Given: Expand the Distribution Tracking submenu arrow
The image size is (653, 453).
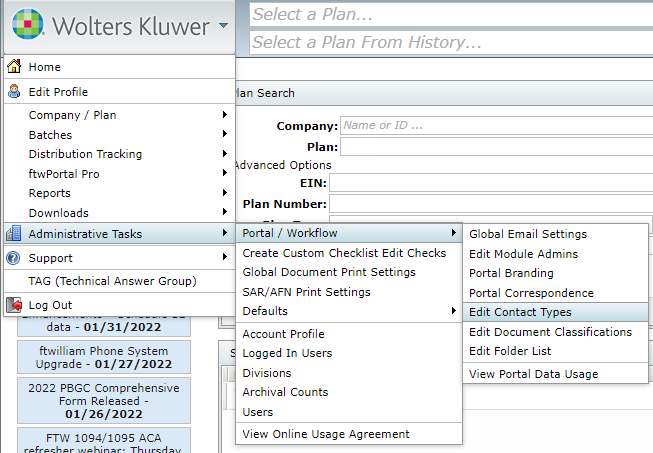Looking at the screenshot, I should point(225,154).
